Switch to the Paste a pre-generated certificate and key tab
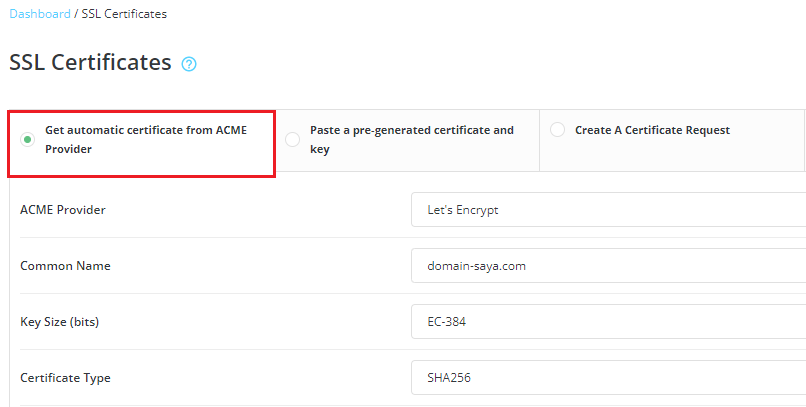 point(407,141)
